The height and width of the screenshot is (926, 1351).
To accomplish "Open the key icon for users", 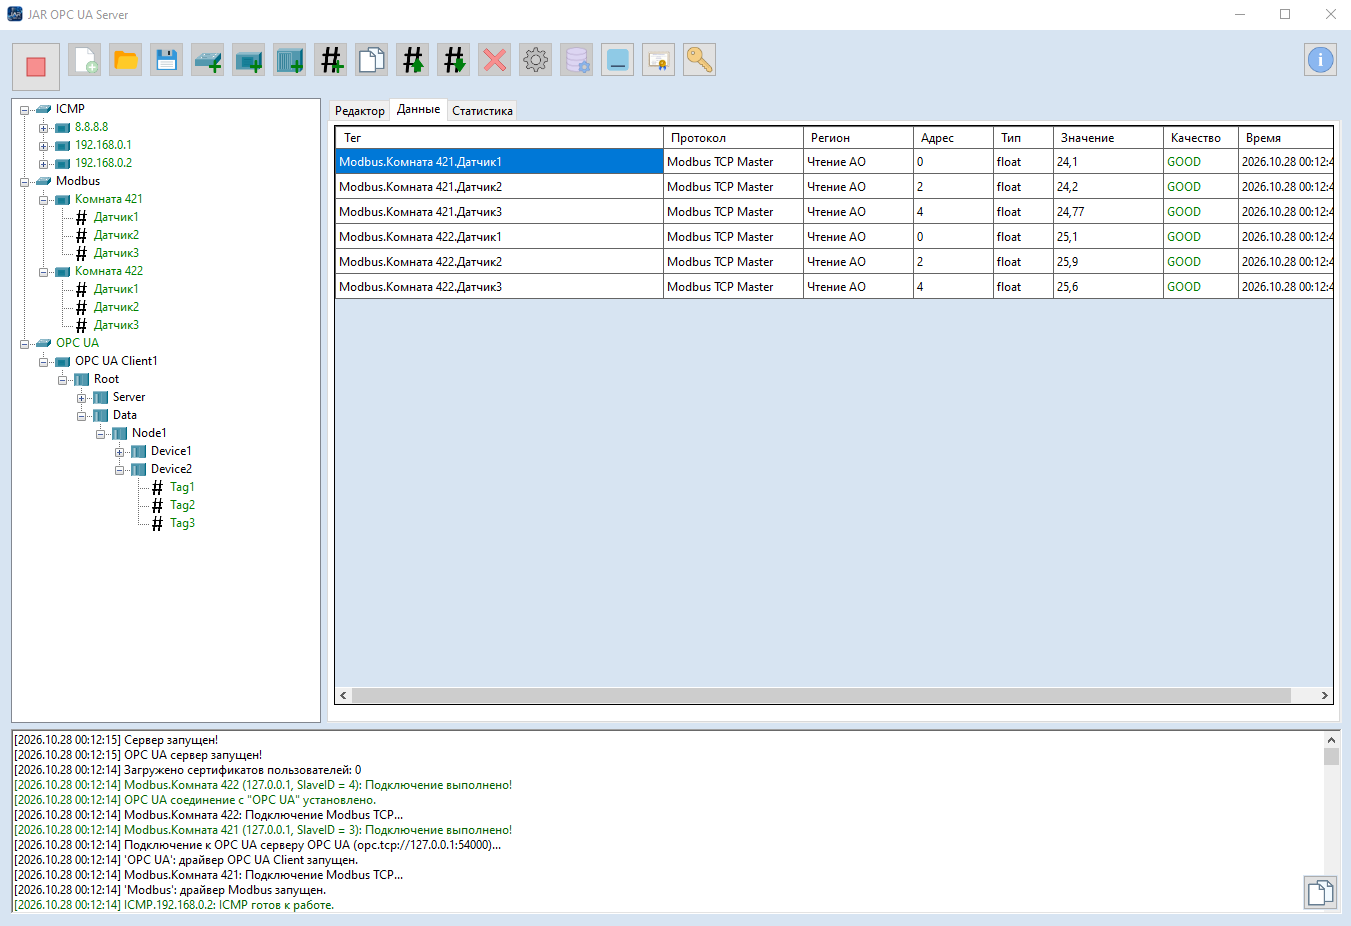I will click(700, 60).
